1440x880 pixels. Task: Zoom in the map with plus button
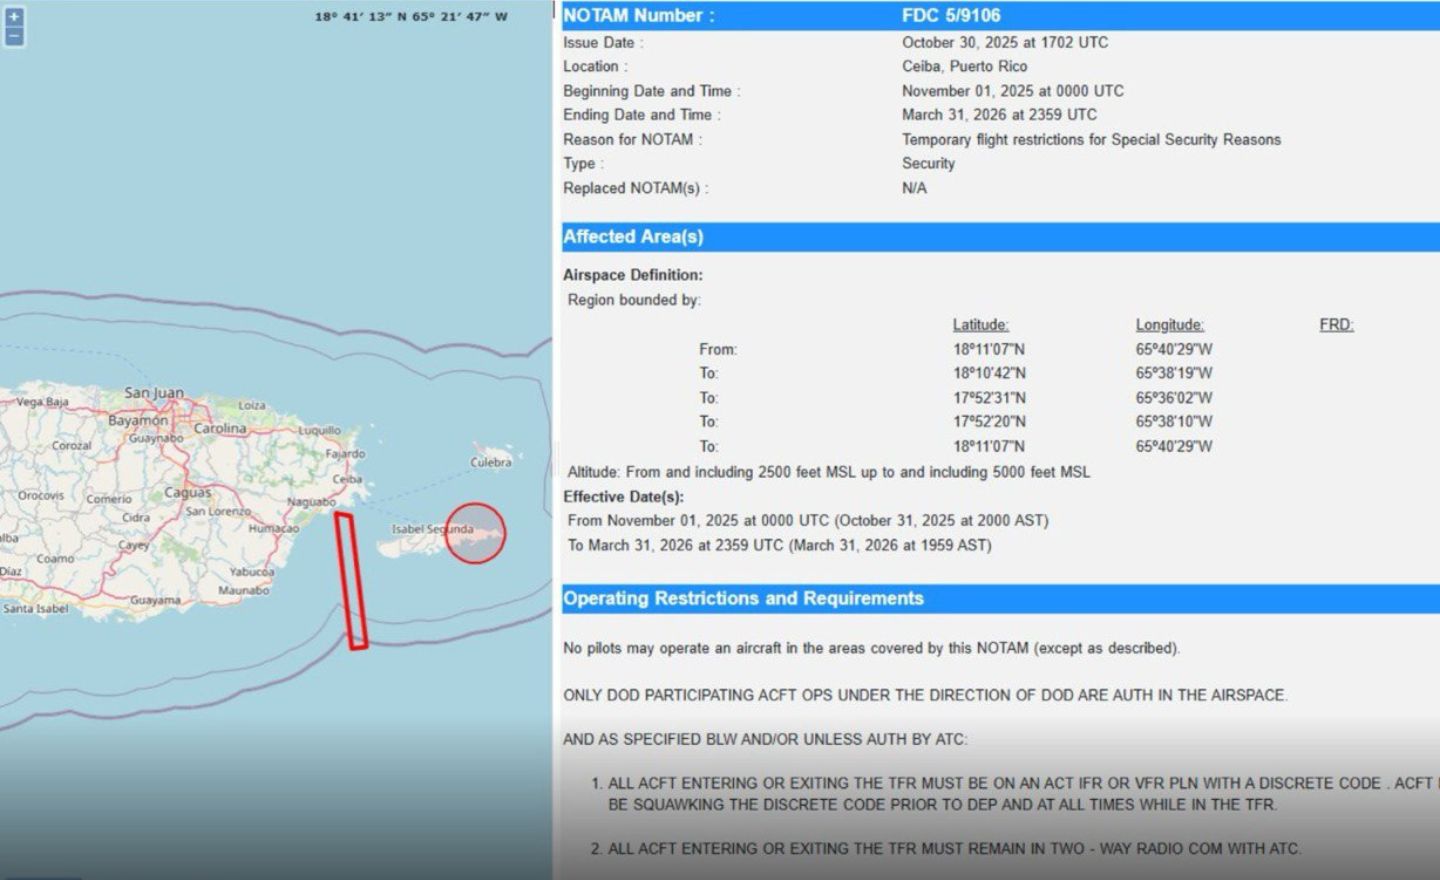(x=14, y=16)
